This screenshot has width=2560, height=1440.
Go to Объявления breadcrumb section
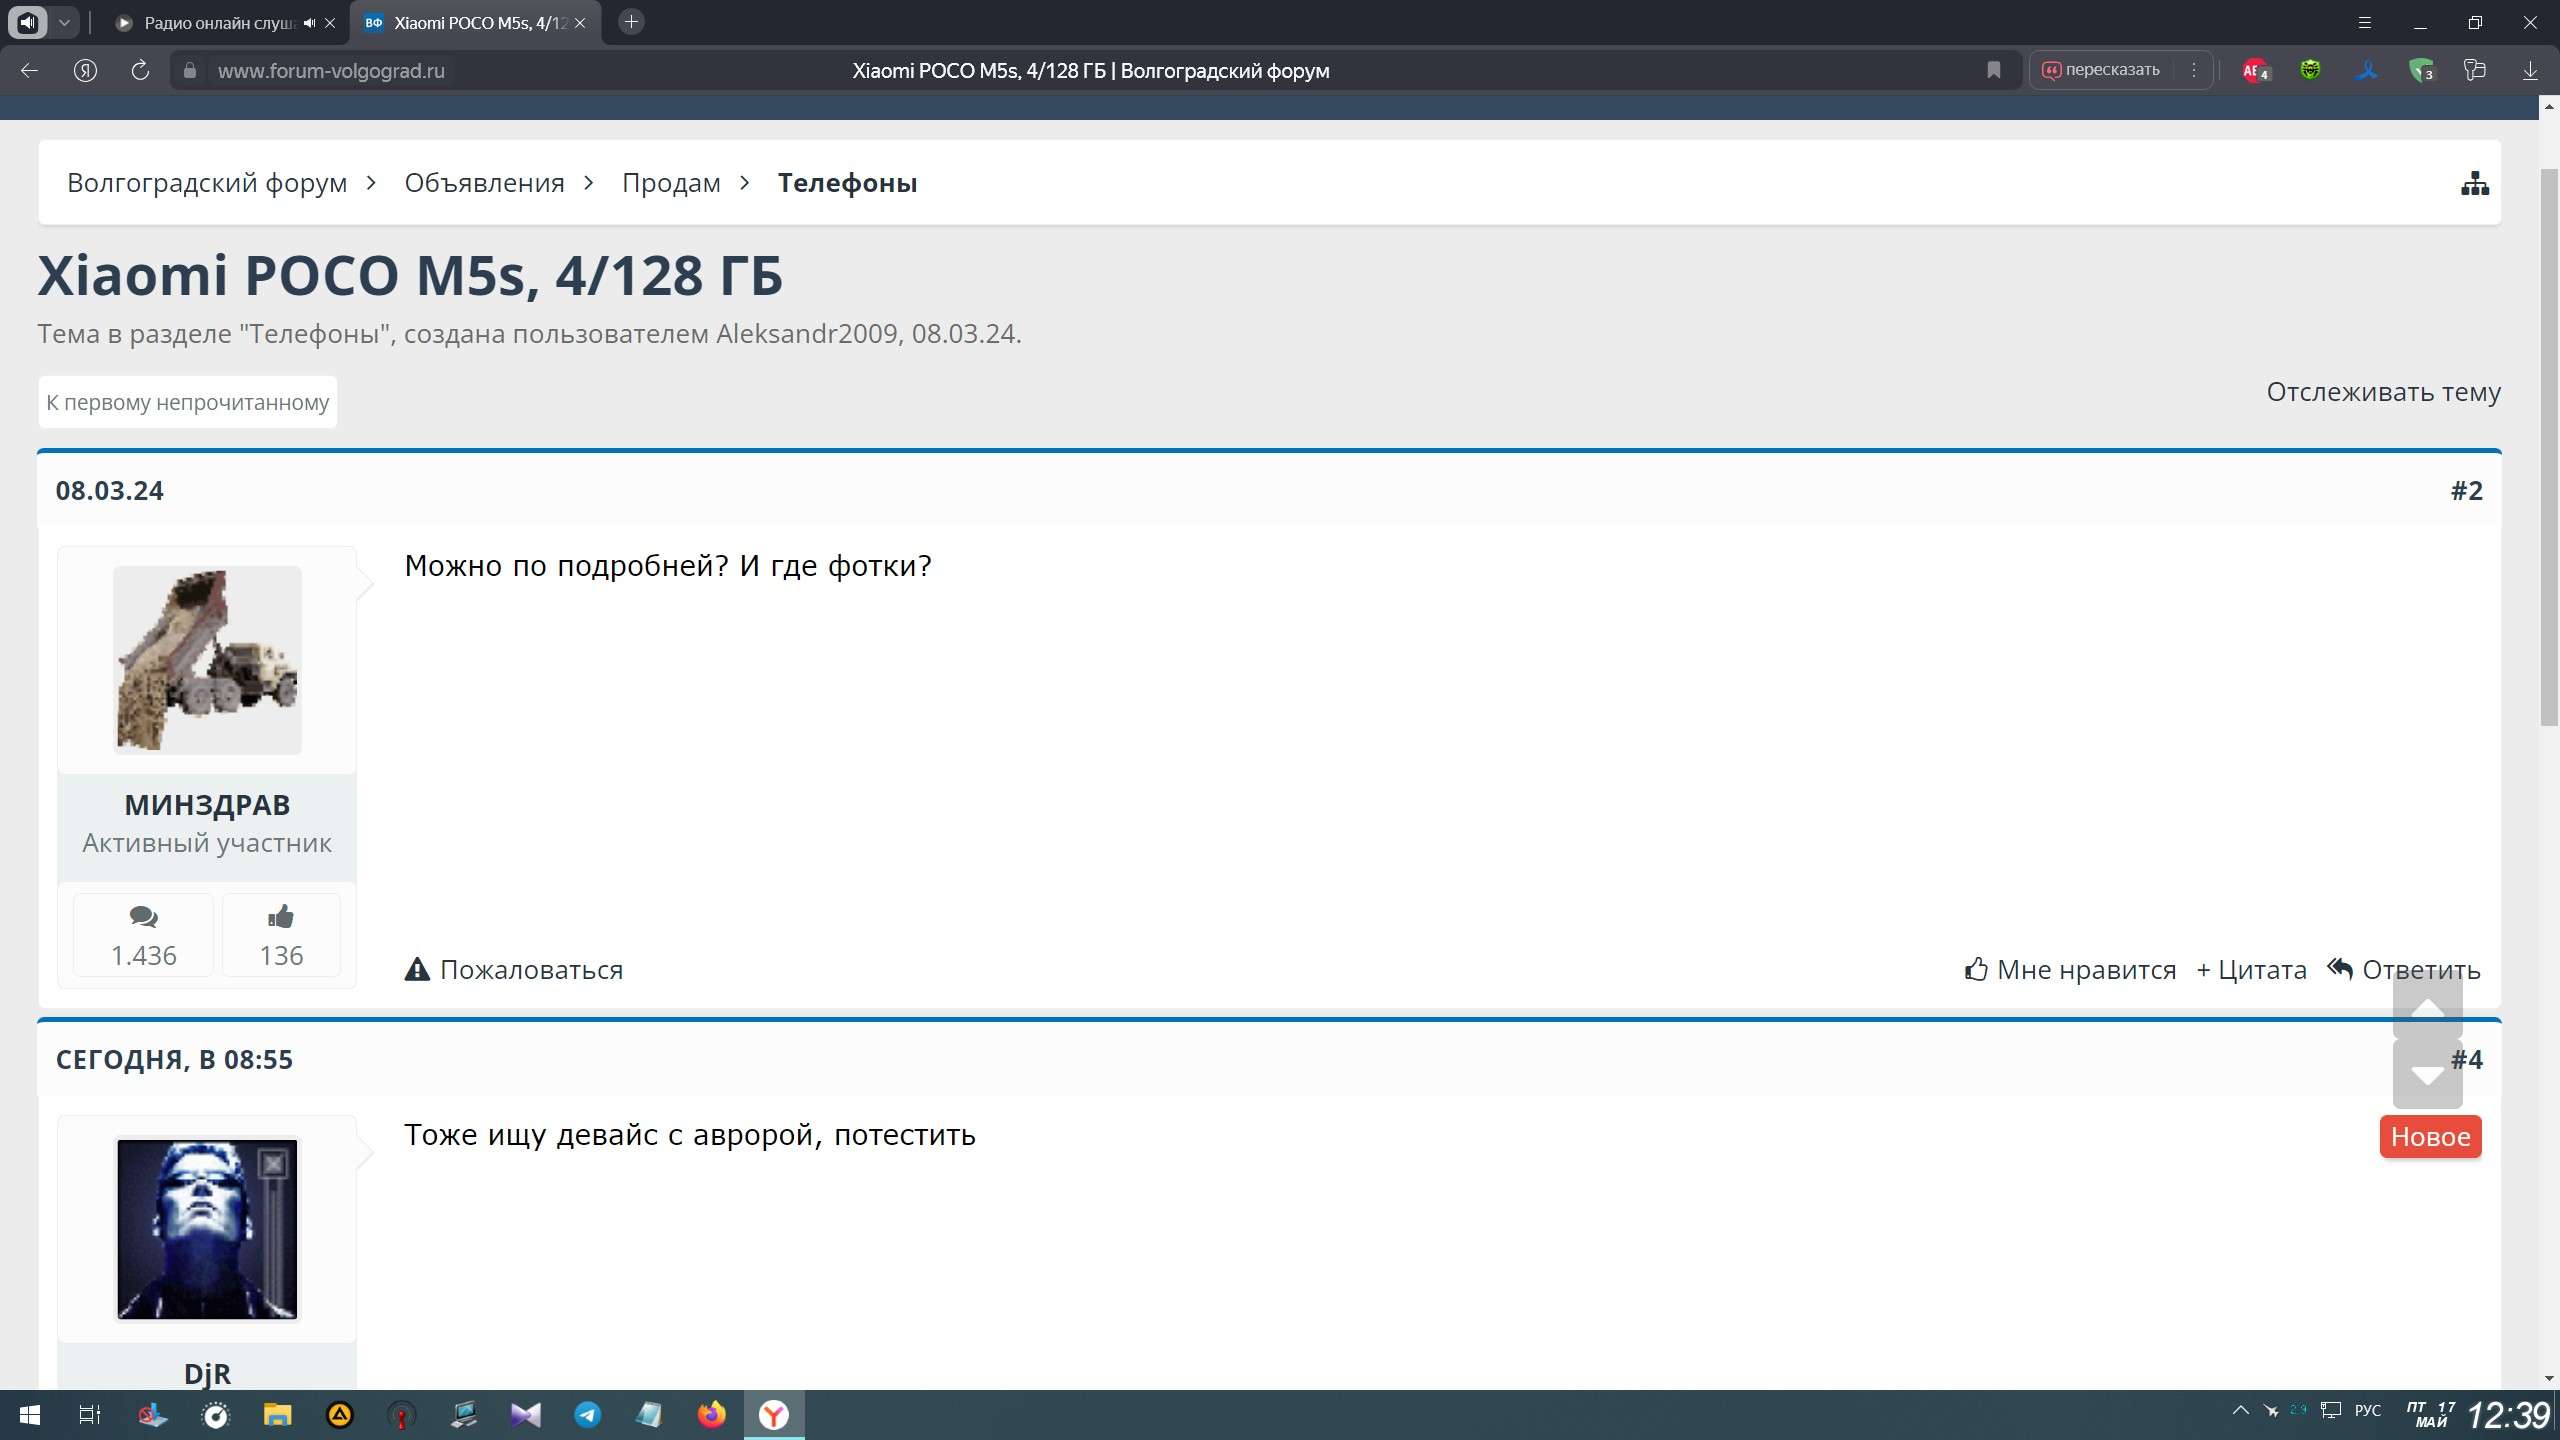pyautogui.click(x=484, y=183)
